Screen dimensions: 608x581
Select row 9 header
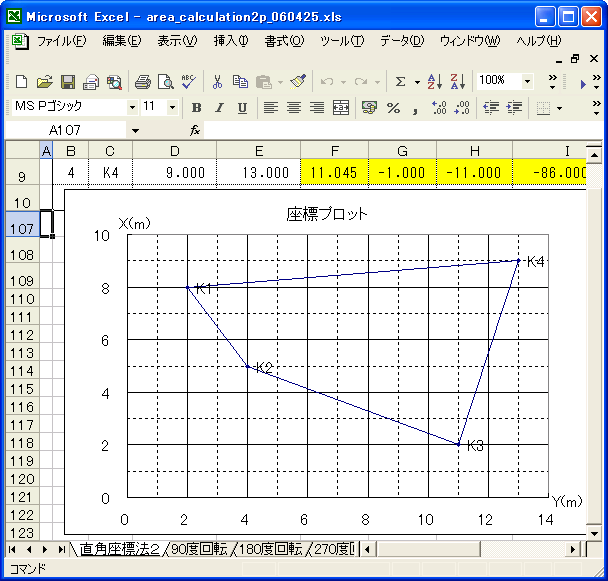coord(22,173)
